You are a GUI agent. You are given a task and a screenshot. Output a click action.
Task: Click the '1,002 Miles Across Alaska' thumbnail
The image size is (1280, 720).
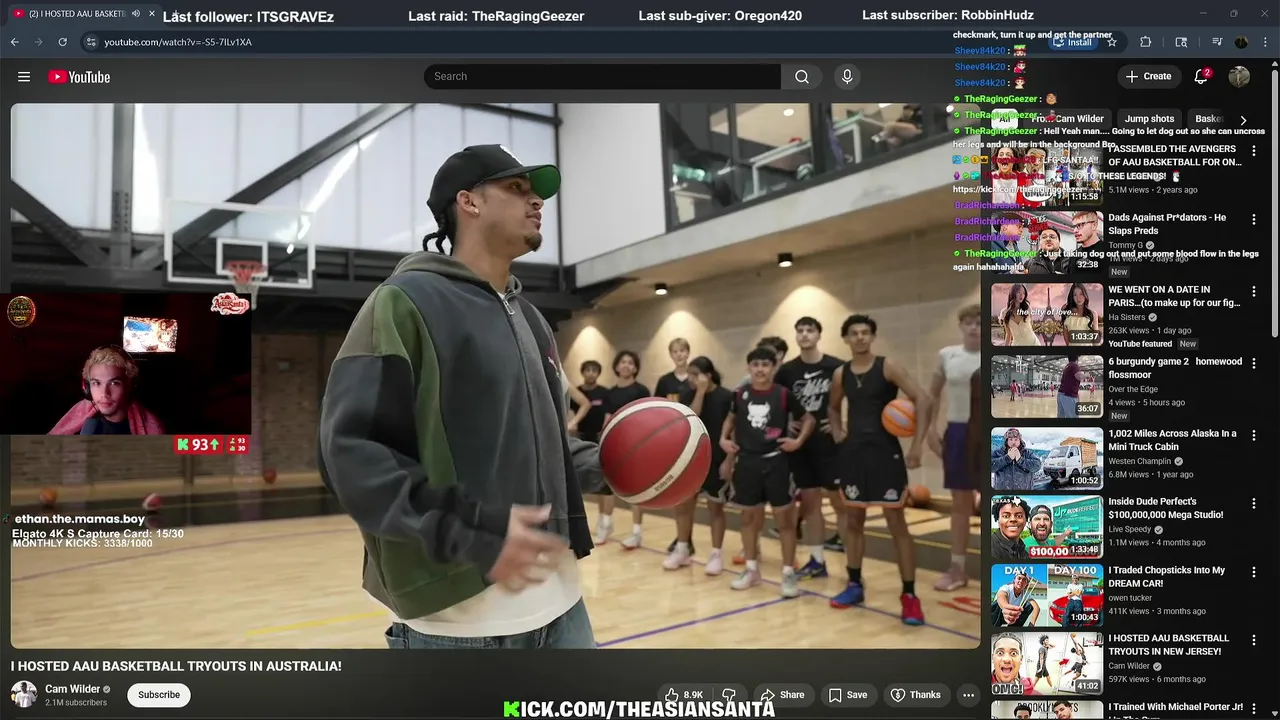[x=1047, y=458]
